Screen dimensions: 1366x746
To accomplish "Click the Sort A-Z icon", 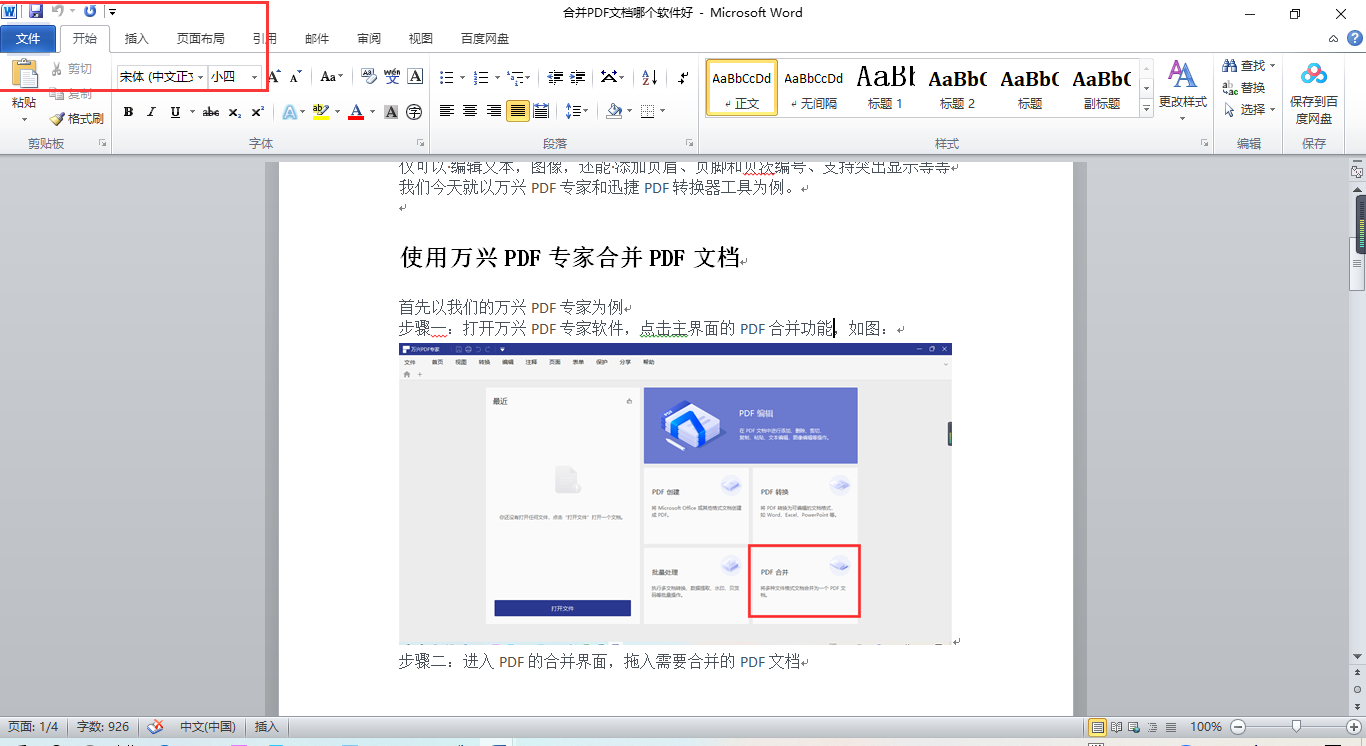I will pyautogui.click(x=649, y=77).
